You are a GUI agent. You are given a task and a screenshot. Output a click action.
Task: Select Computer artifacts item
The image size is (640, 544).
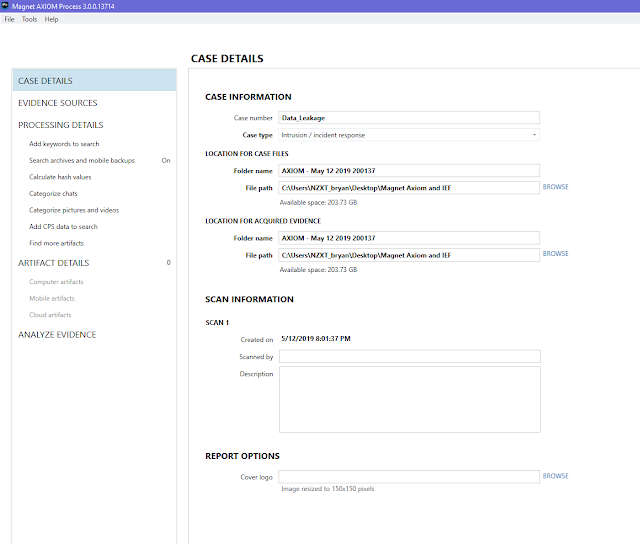[x=56, y=282]
